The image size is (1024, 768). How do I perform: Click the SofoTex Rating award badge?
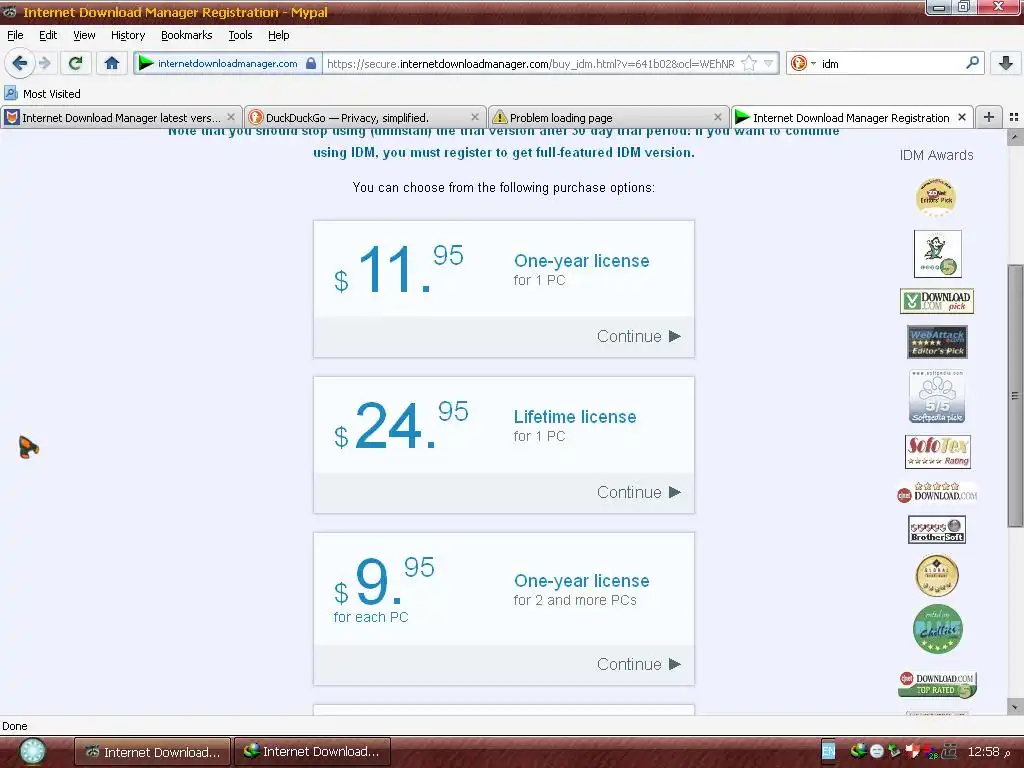(x=938, y=452)
